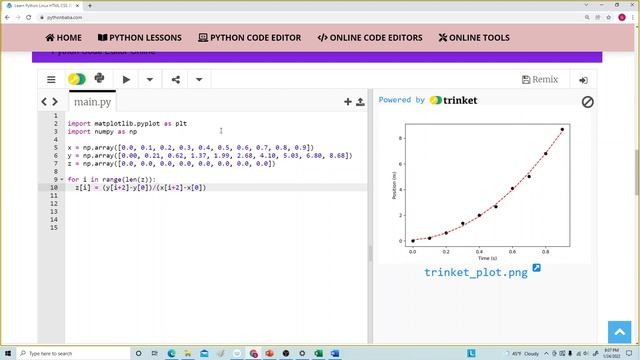640x360 pixels.
Task: Click the browser forward button
Action: [x=18, y=18]
